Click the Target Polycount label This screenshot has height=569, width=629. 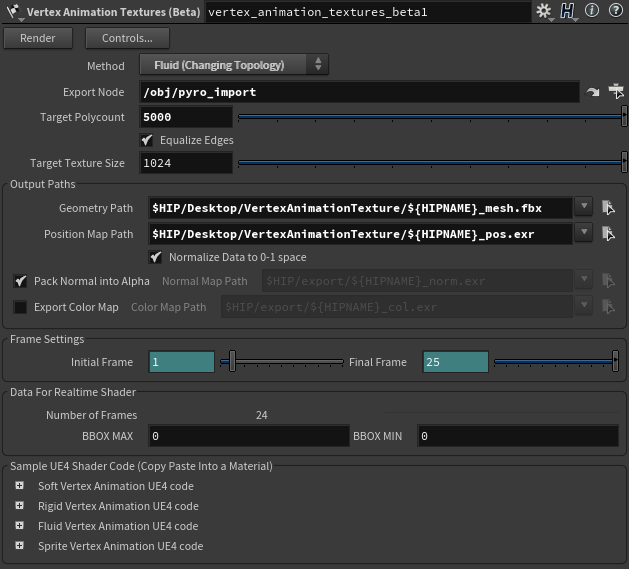[x=82, y=117]
